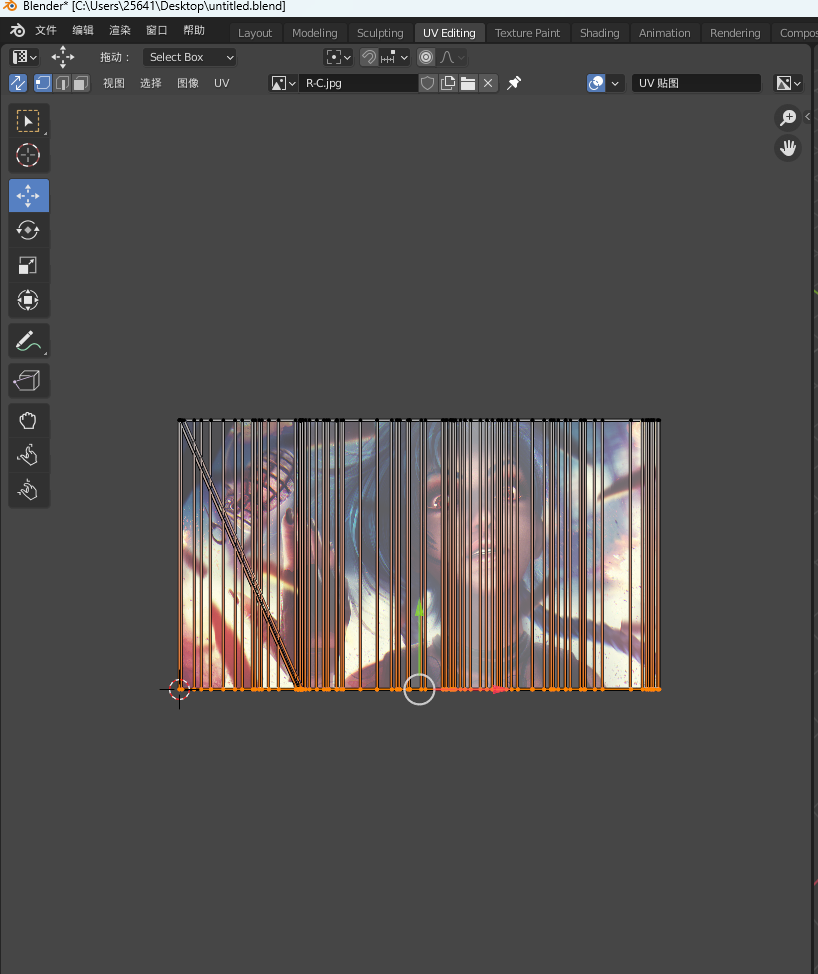Viewport: 818px width, 974px height.
Task: Open the 编辑 menu
Action: [83, 30]
